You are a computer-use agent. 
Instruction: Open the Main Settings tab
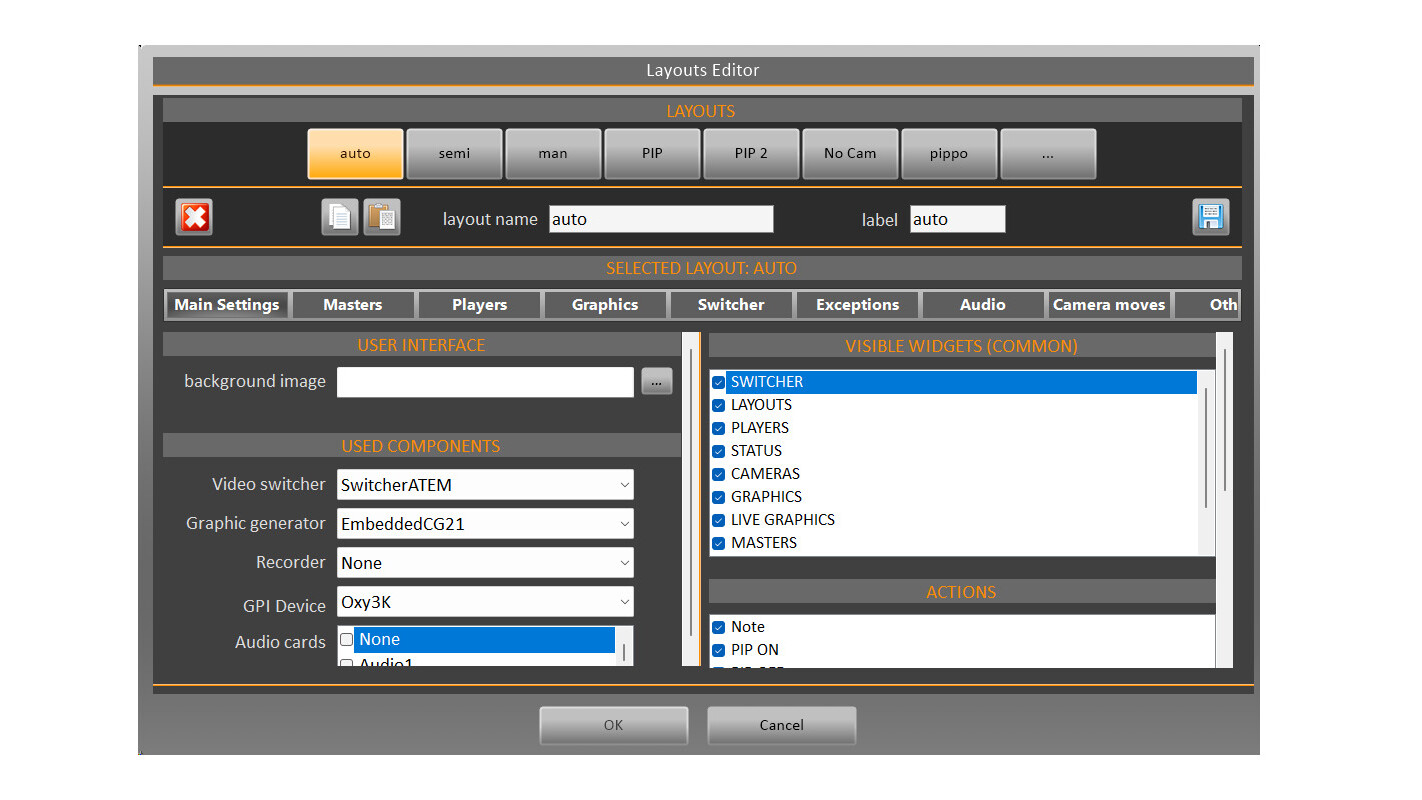[x=227, y=305]
